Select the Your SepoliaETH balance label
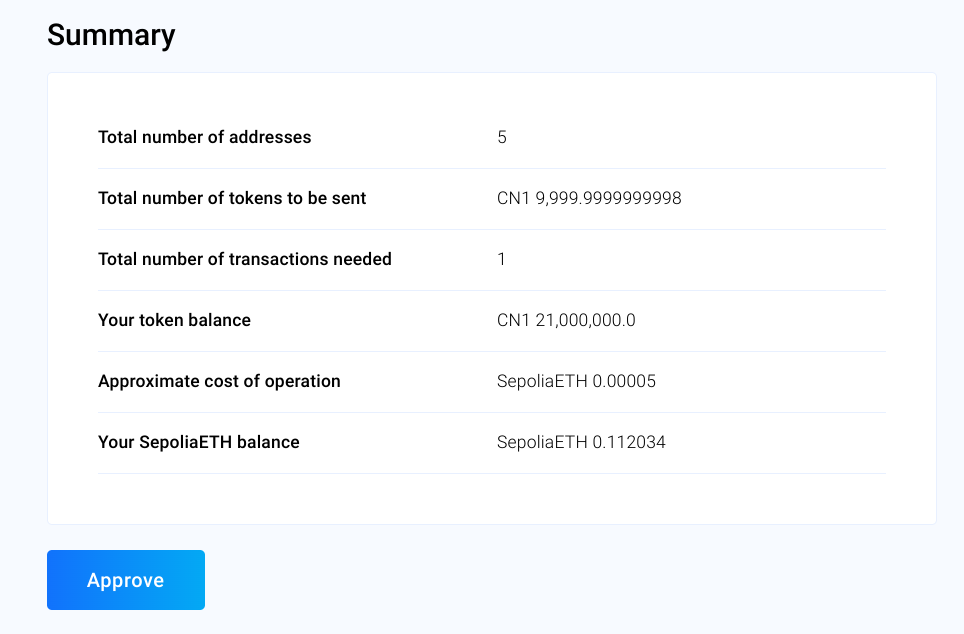Screen dimensions: 964x634 point(198,442)
